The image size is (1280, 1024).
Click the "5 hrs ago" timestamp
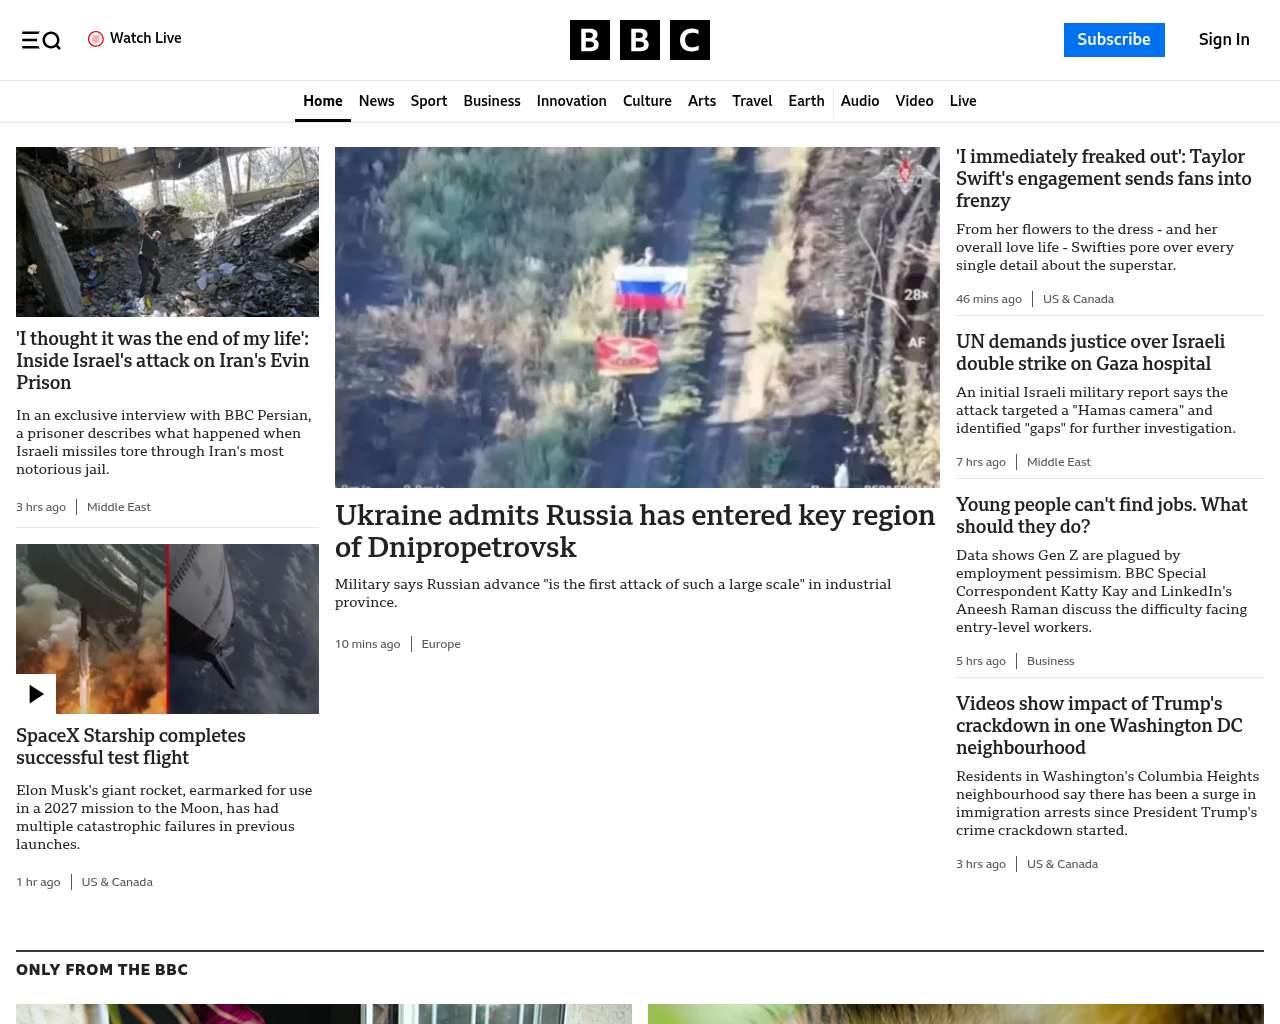[981, 661]
